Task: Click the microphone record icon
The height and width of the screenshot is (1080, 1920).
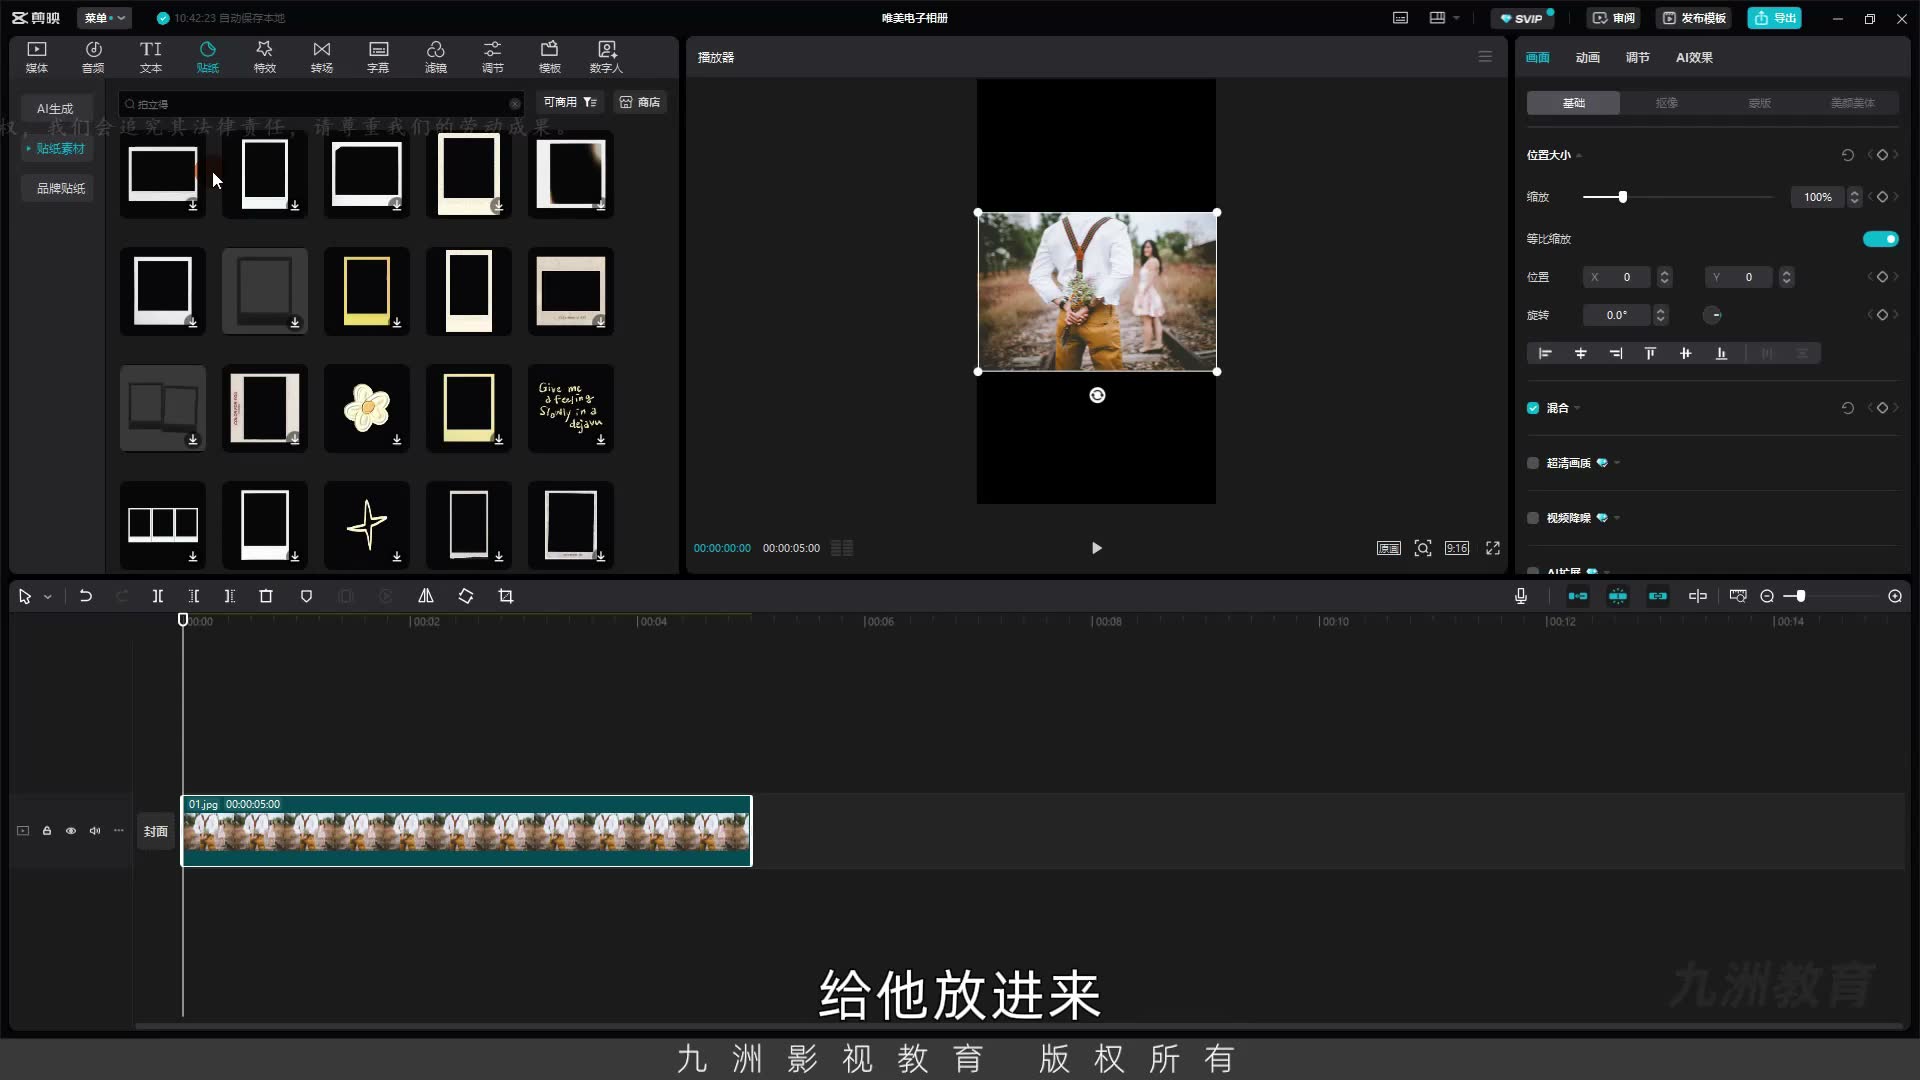Action: 1521,596
